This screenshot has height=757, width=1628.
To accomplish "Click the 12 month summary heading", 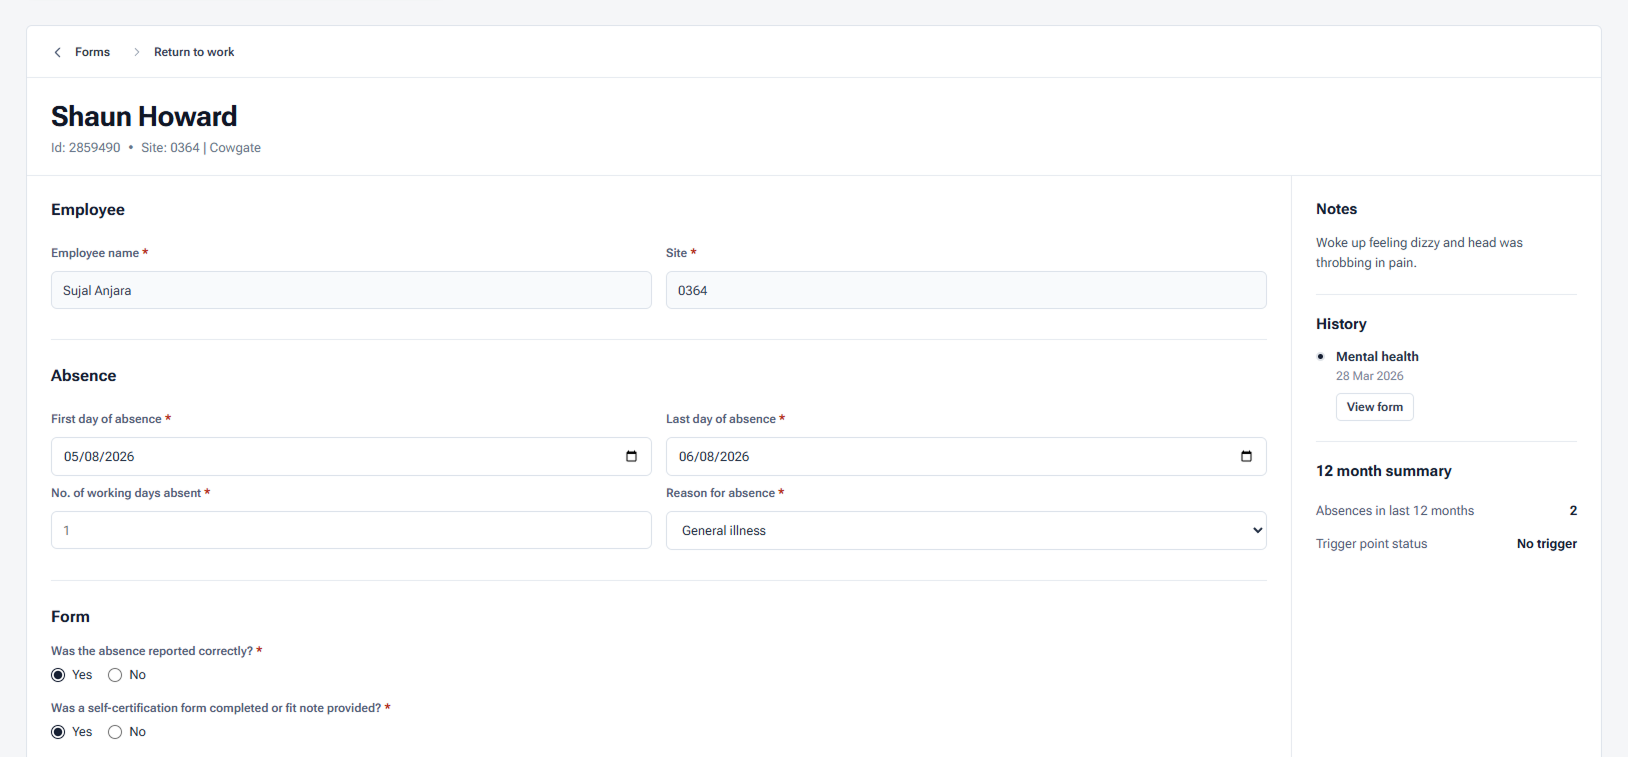I will tap(1384, 471).
